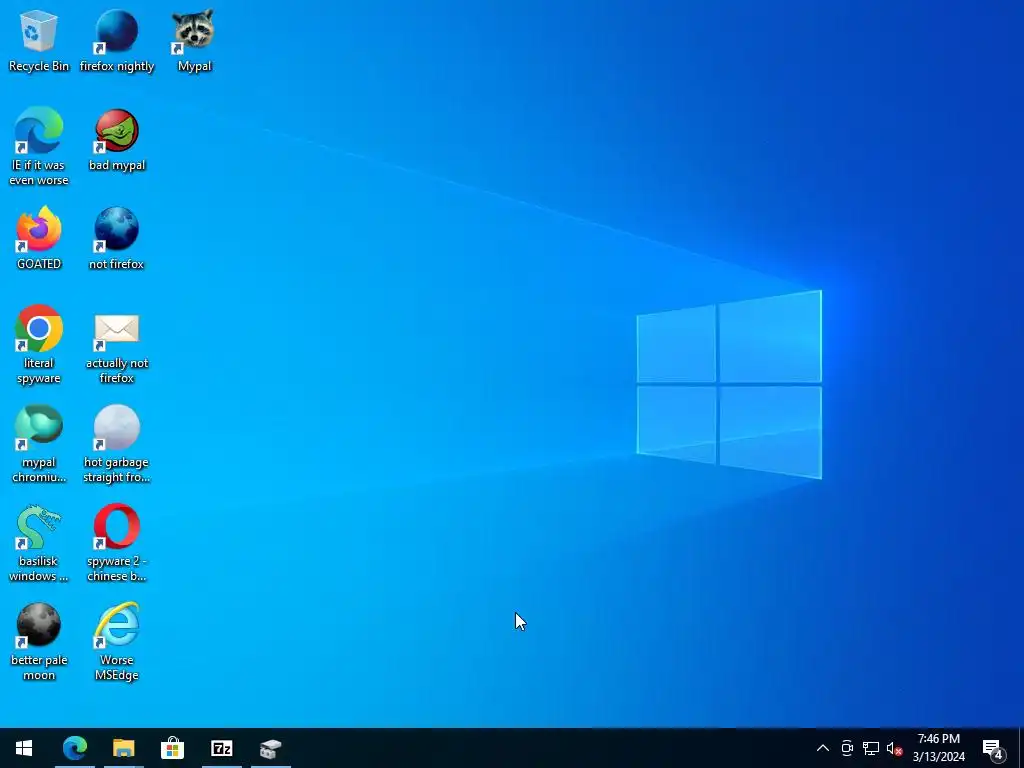Image resolution: width=1024 pixels, height=768 pixels.
Task: Select the 'basilisk windows ...' dragon shortcut
Action: [39, 543]
